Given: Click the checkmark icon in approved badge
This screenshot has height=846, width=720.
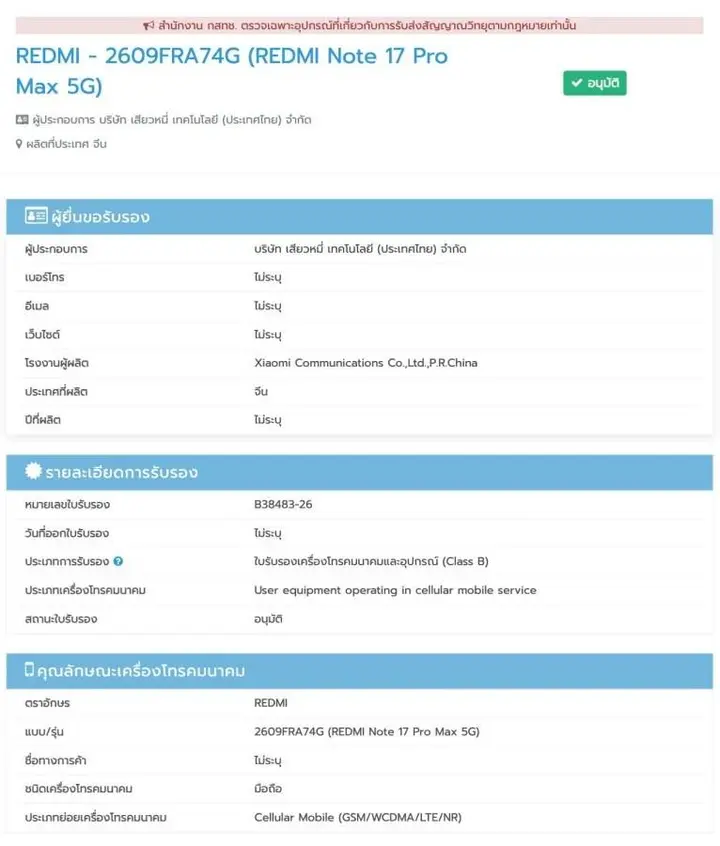Looking at the screenshot, I should [x=577, y=83].
